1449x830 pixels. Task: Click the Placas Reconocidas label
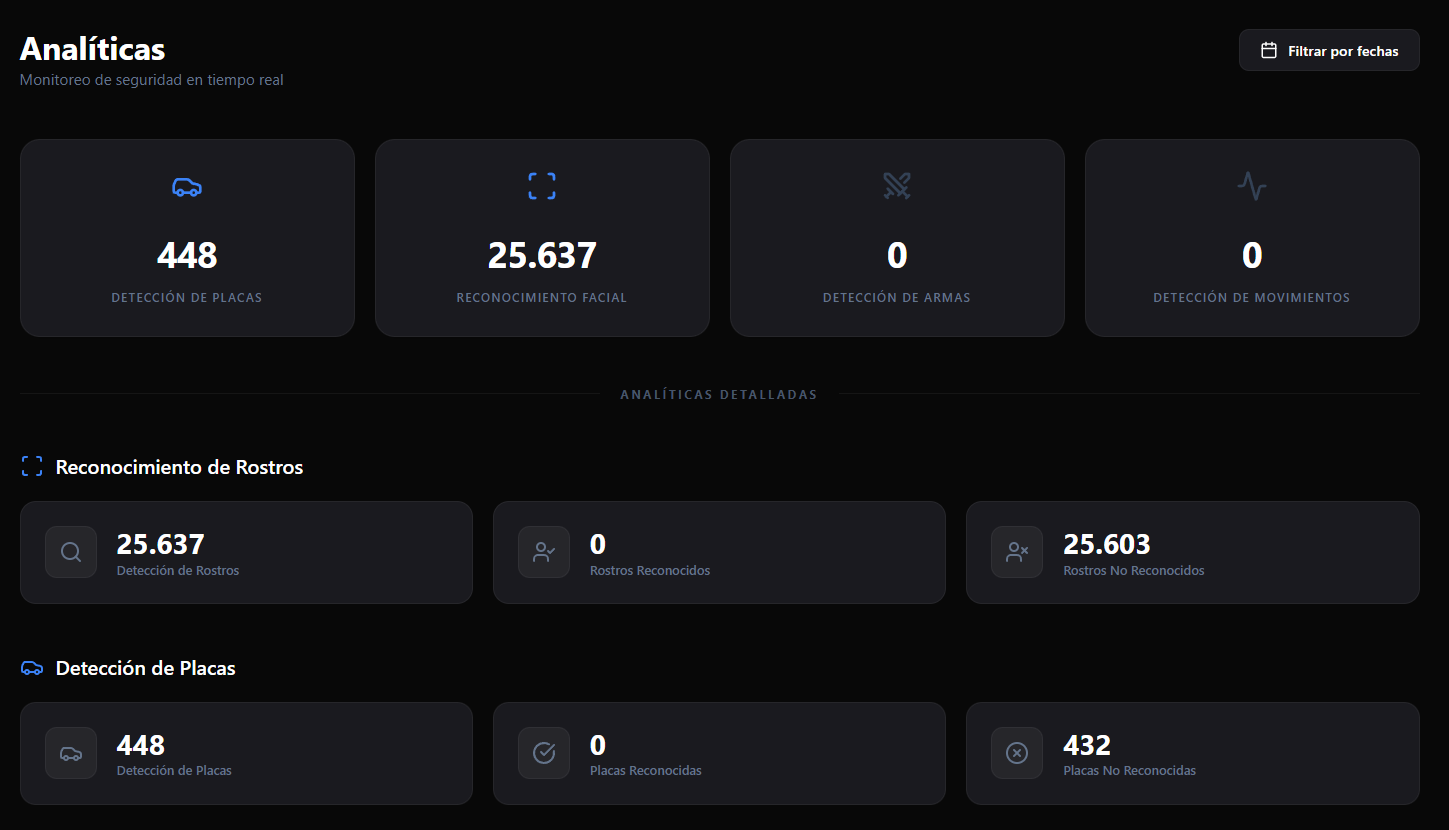pos(646,771)
